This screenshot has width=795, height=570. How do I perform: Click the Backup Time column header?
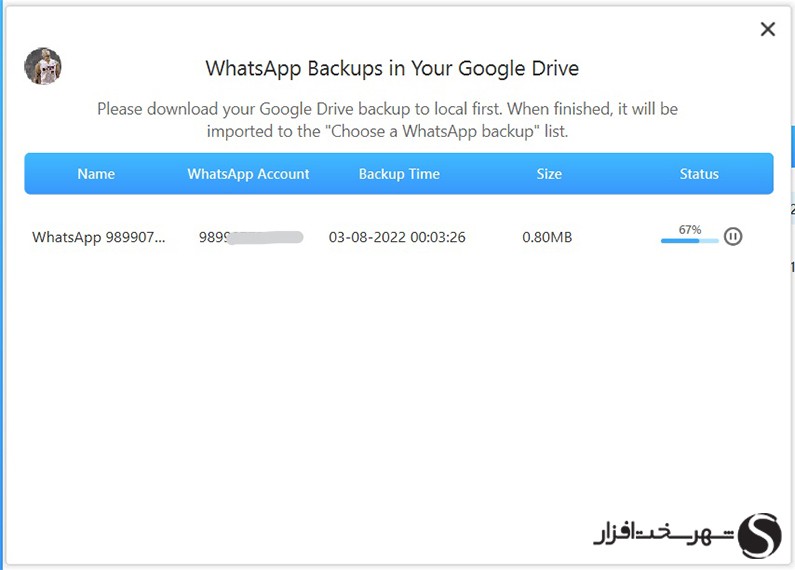(399, 174)
